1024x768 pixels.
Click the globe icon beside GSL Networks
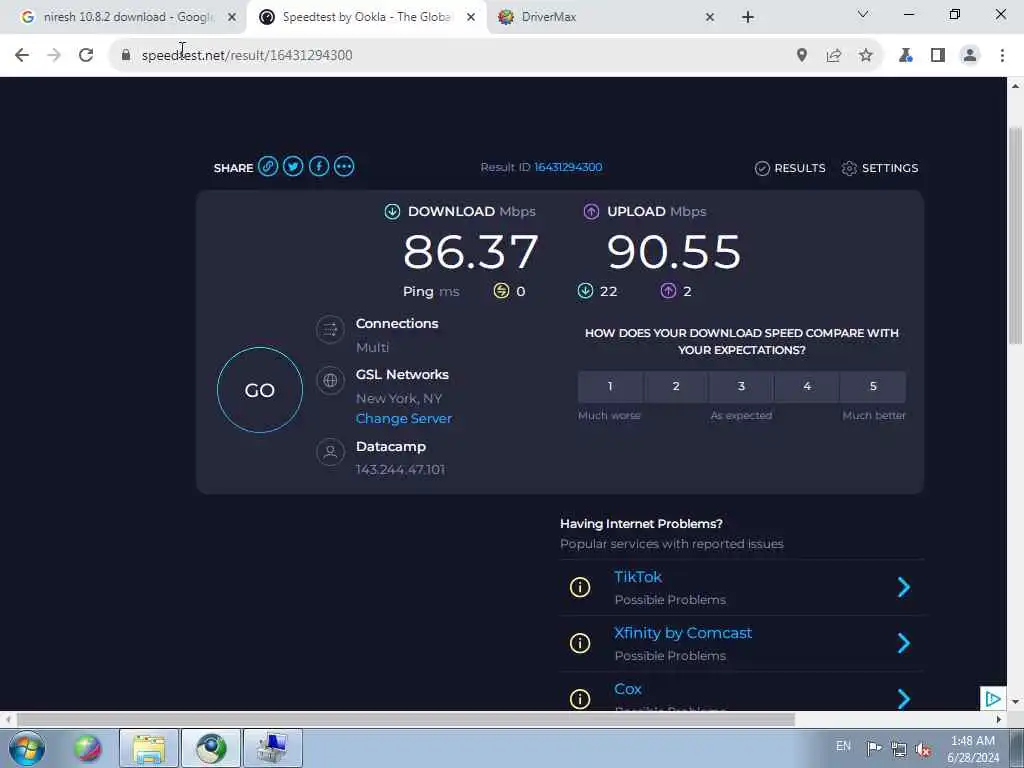pyautogui.click(x=330, y=380)
